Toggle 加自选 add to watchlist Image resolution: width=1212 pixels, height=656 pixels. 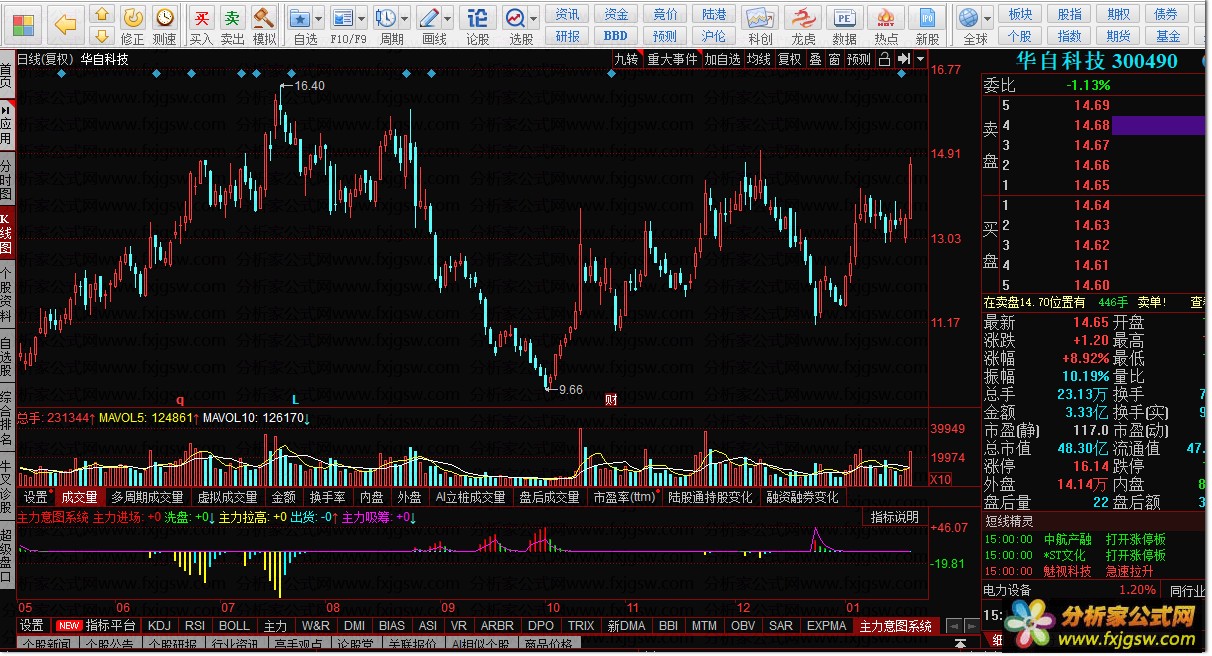pyautogui.click(x=722, y=59)
